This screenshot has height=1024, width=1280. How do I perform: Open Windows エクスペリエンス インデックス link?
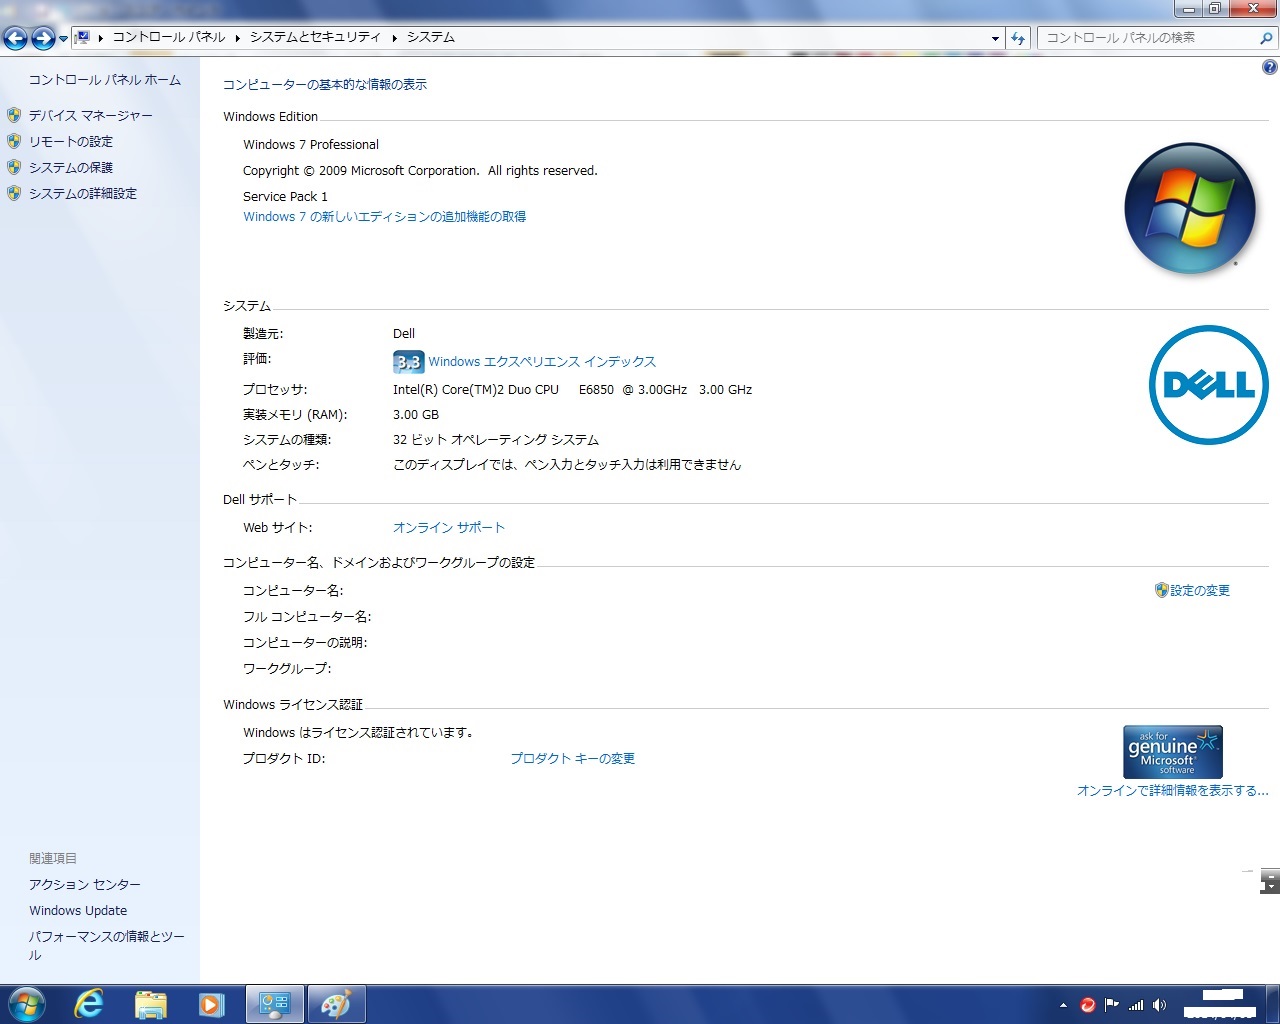pyautogui.click(x=542, y=362)
